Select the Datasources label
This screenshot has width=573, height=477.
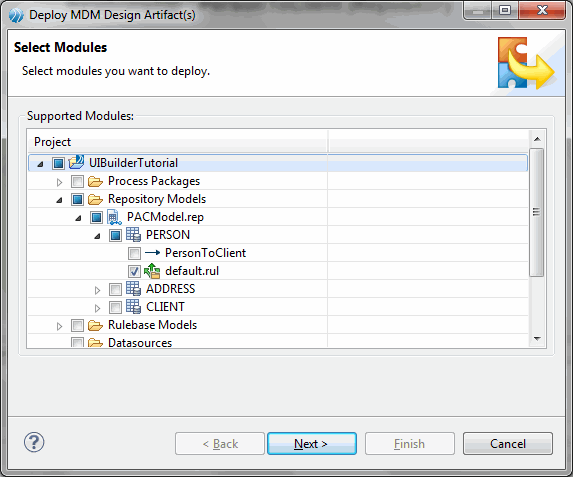140,342
